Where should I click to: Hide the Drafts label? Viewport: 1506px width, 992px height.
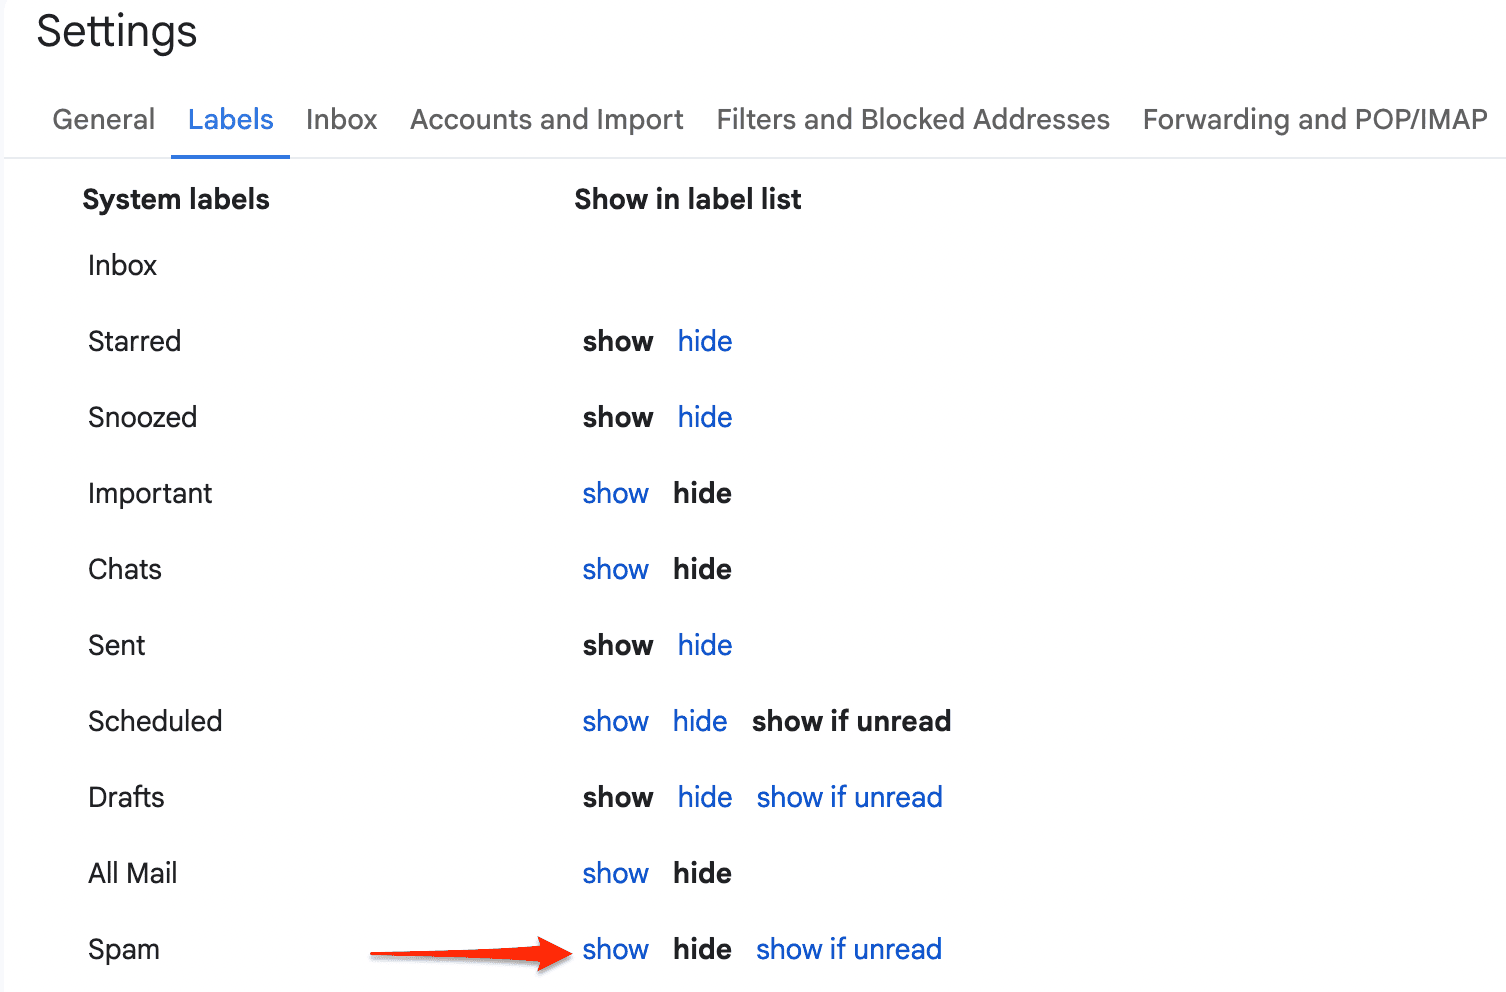pyautogui.click(x=704, y=797)
